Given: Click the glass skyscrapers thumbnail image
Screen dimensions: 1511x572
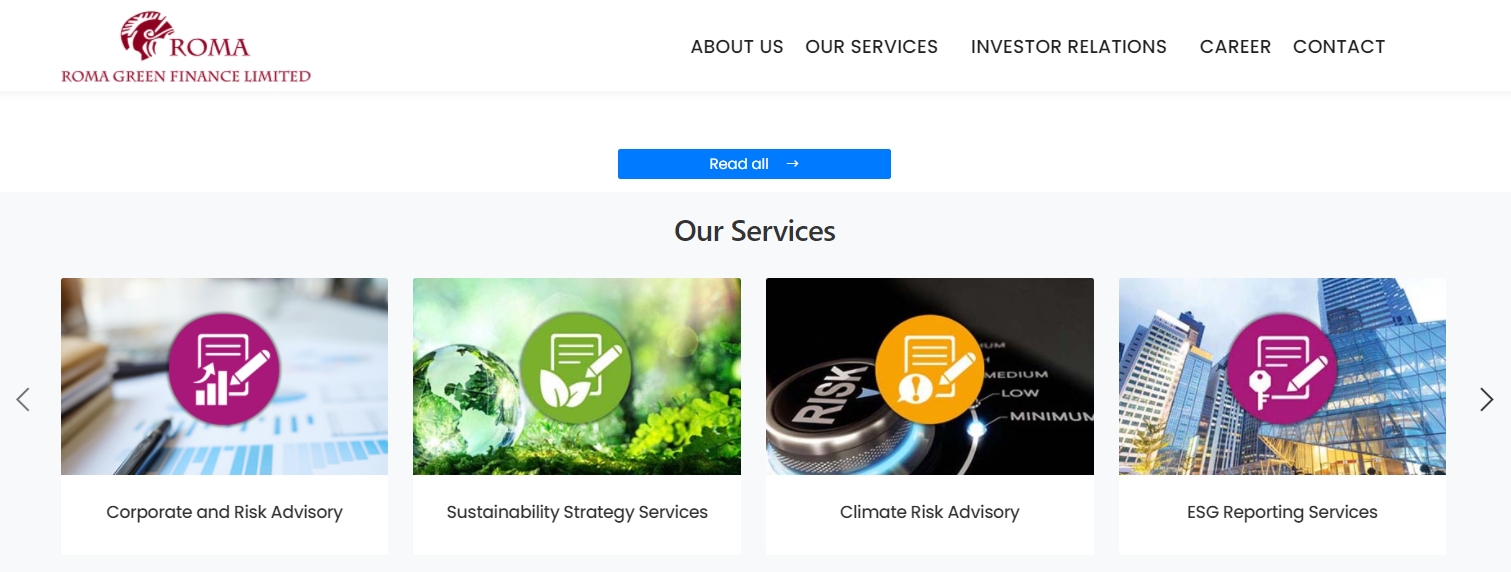Looking at the screenshot, I should pos(1282,376).
